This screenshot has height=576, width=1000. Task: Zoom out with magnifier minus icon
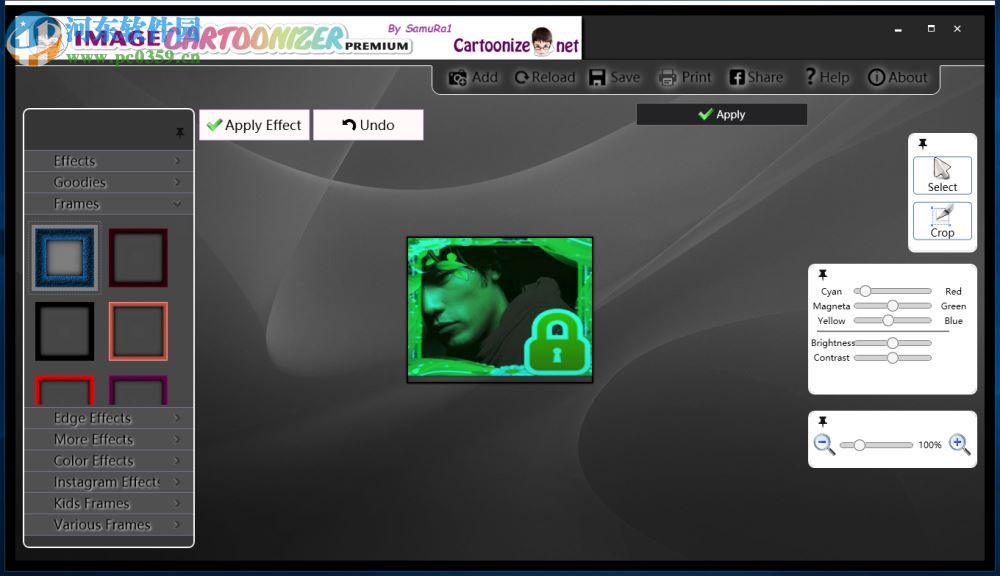coord(824,444)
